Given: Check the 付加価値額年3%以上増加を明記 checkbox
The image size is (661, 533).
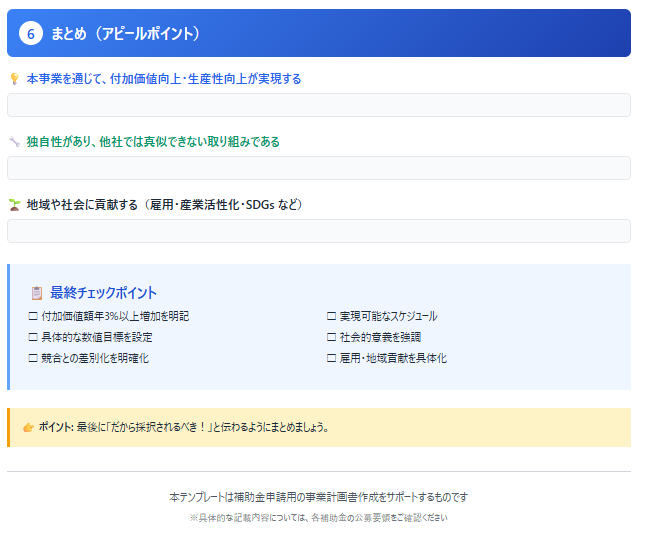Looking at the screenshot, I should click(x=33, y=316).
